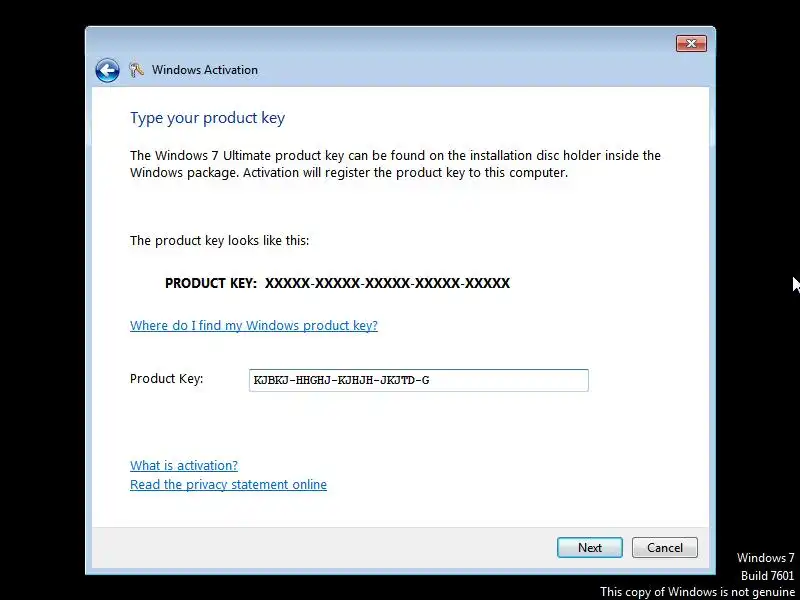Click the Cancel button
Screen dimensions: 800x600
(665, 547)
